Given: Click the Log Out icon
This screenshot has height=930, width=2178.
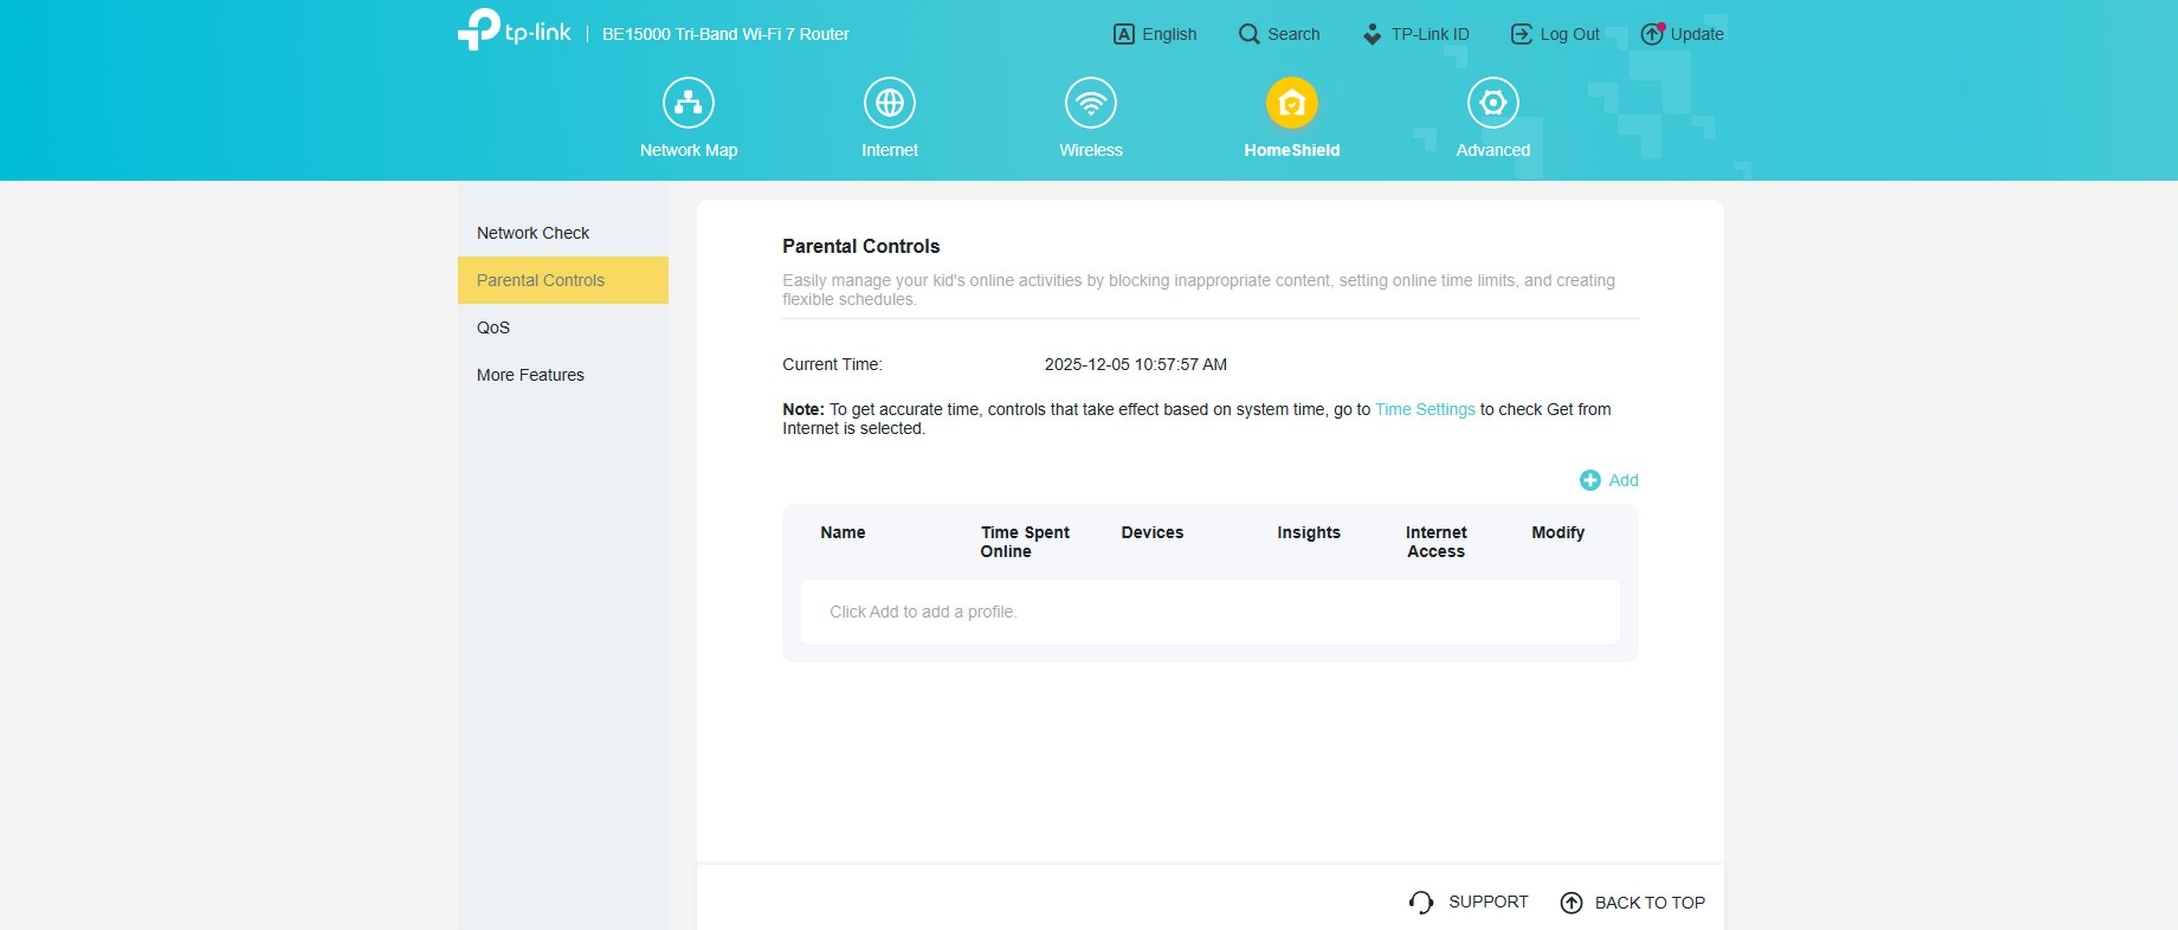Looking at the screenshot, I should point(1521,34).
